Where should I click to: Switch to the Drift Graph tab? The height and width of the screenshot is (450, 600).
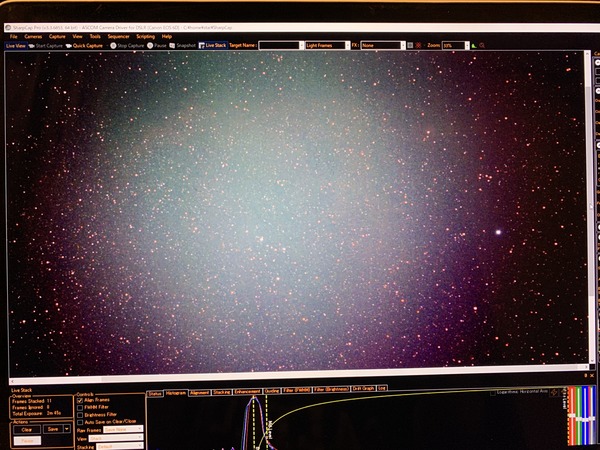[363, 389]
